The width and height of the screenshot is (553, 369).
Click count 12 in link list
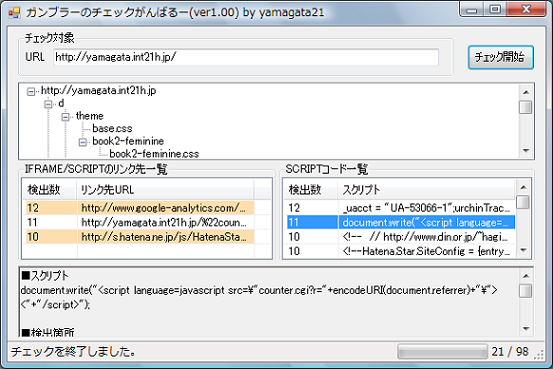click(33, 208)
